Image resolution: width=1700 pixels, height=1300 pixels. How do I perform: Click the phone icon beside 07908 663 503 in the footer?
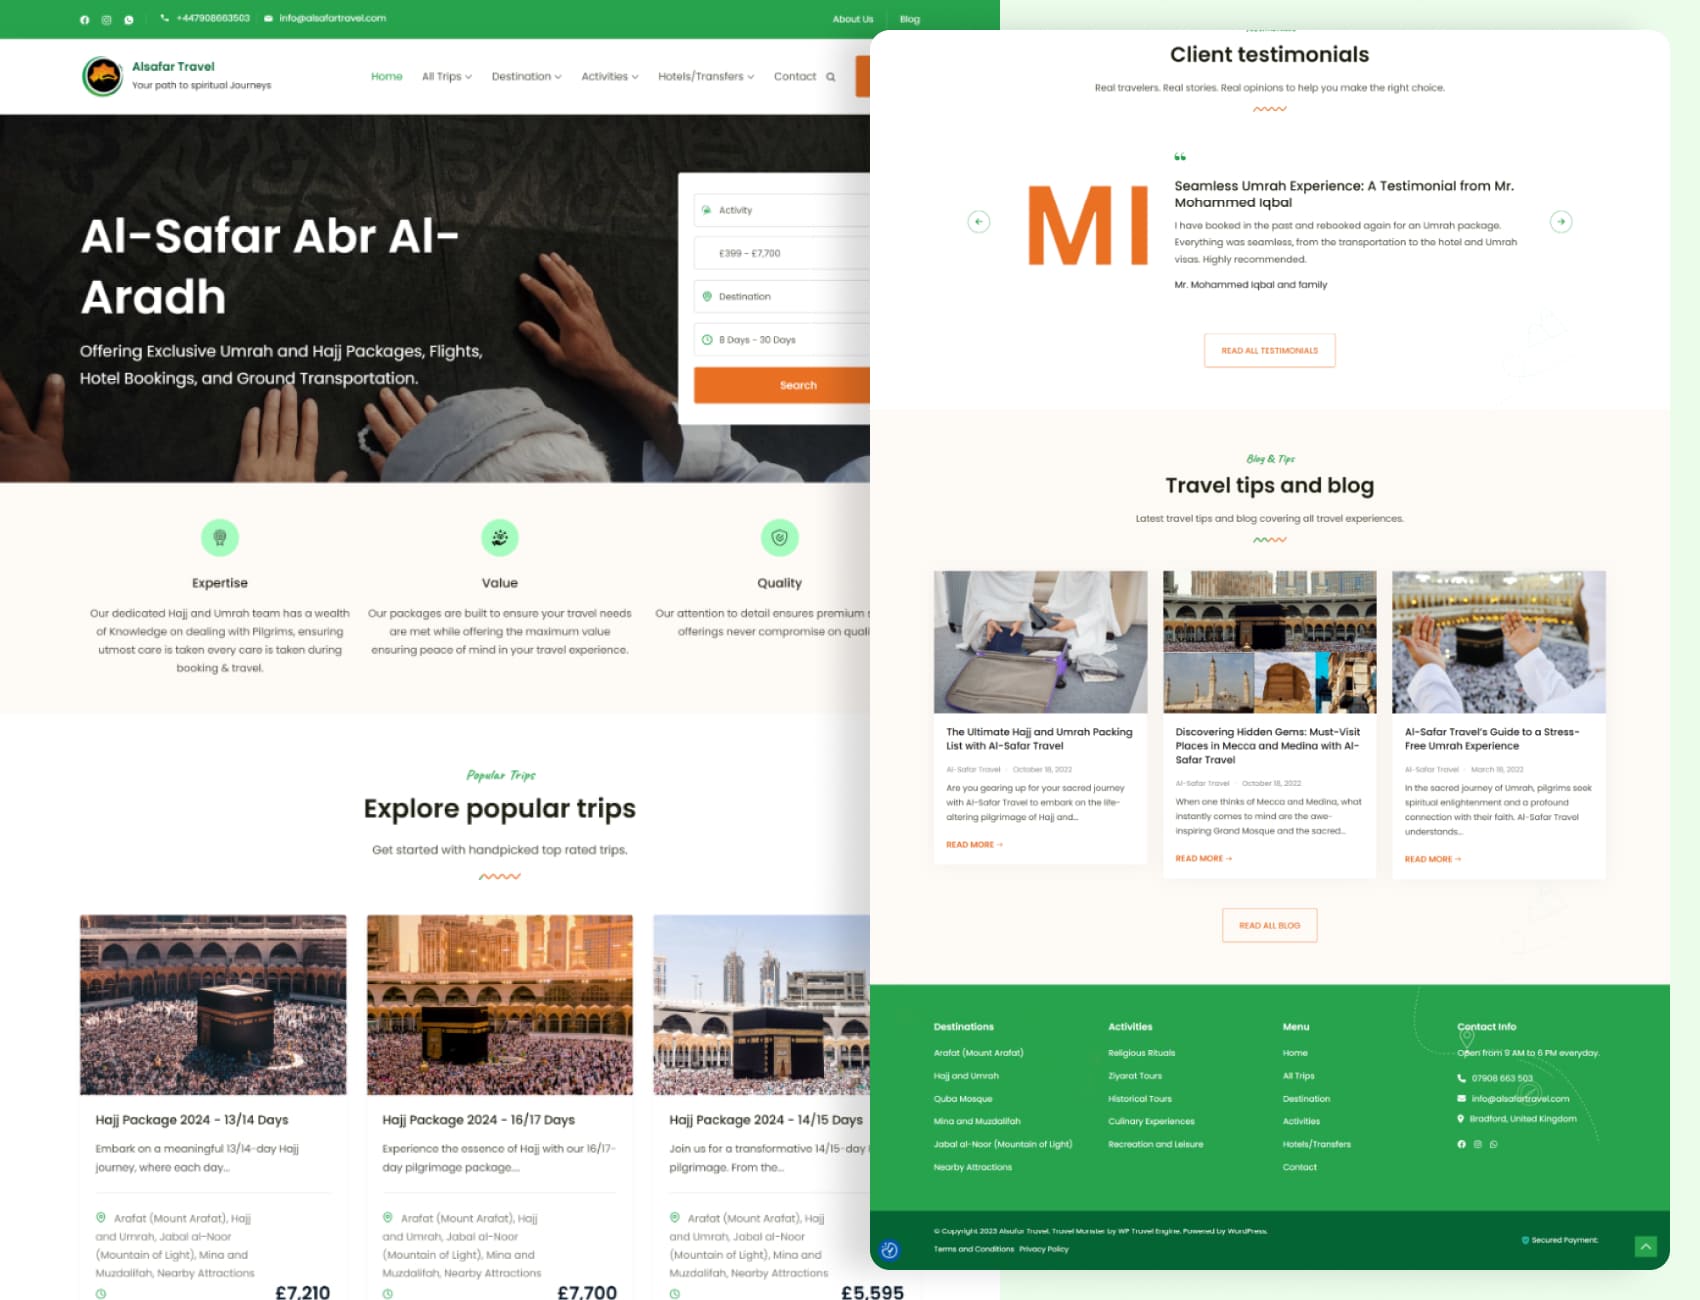pos(1461,1078)
